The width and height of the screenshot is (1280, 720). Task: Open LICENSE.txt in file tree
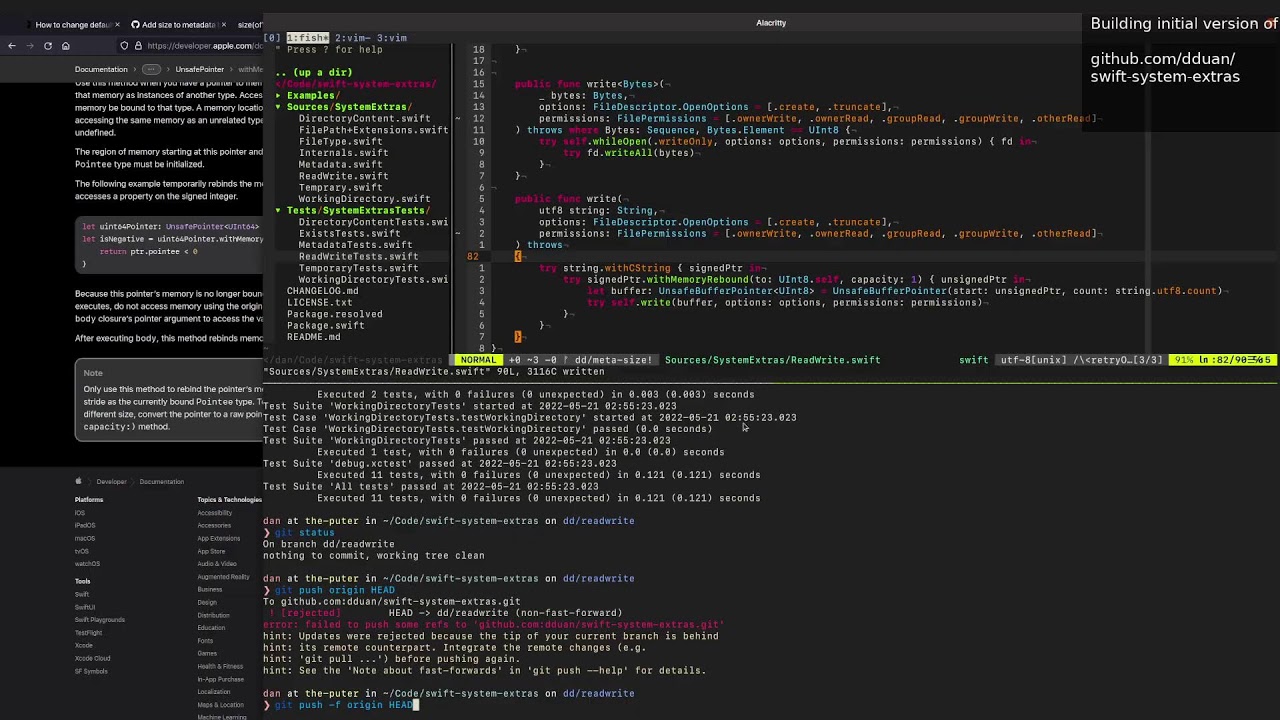click(x=319, y=303)
